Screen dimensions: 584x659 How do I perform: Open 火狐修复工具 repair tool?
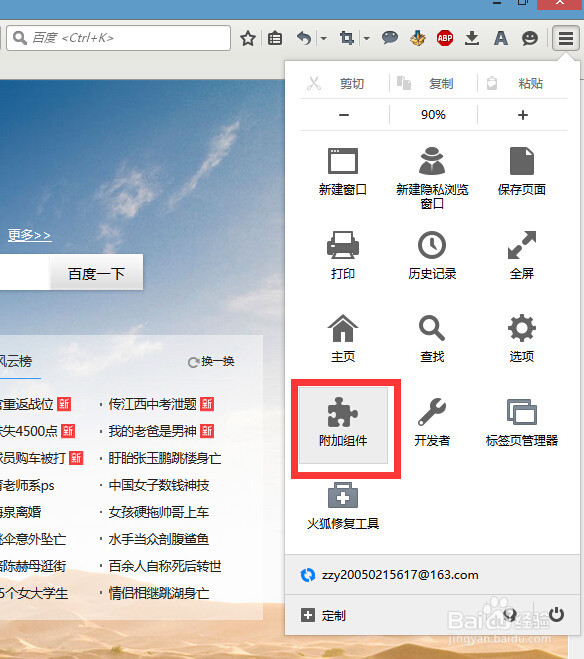click(343, 506)
